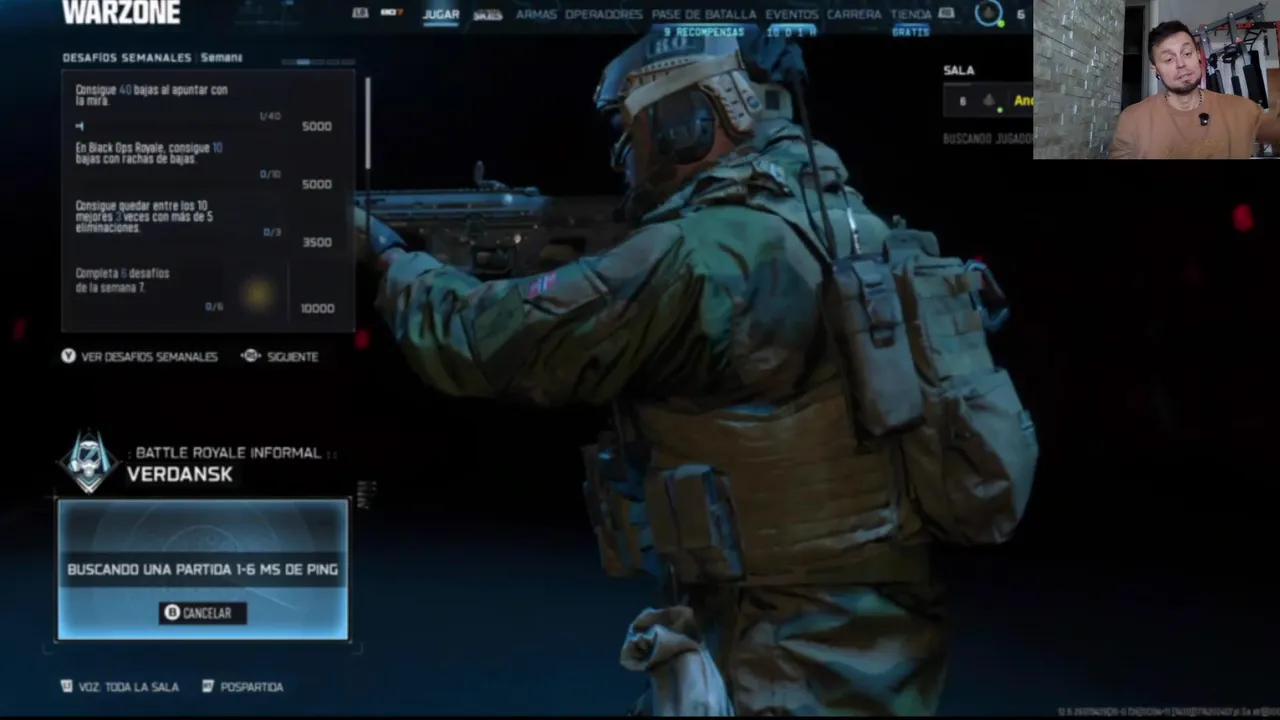Open the lobby player card in SALA
Viewport: 1280px width, 720px height.
click(988, 101)
